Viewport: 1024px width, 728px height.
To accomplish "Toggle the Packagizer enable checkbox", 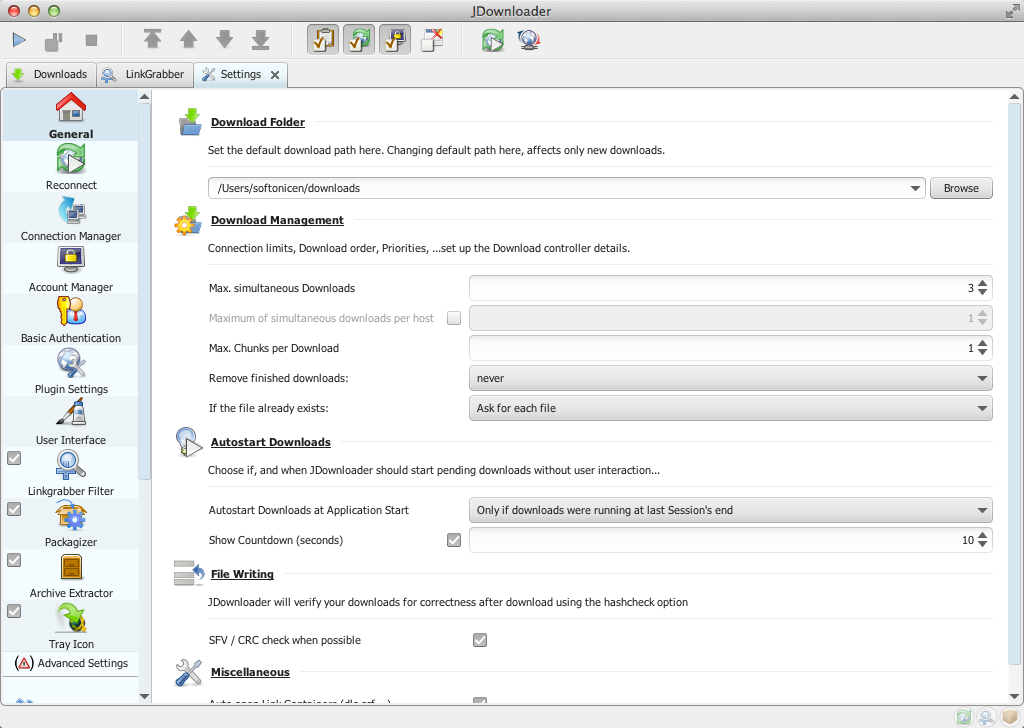I will [14, 509].
